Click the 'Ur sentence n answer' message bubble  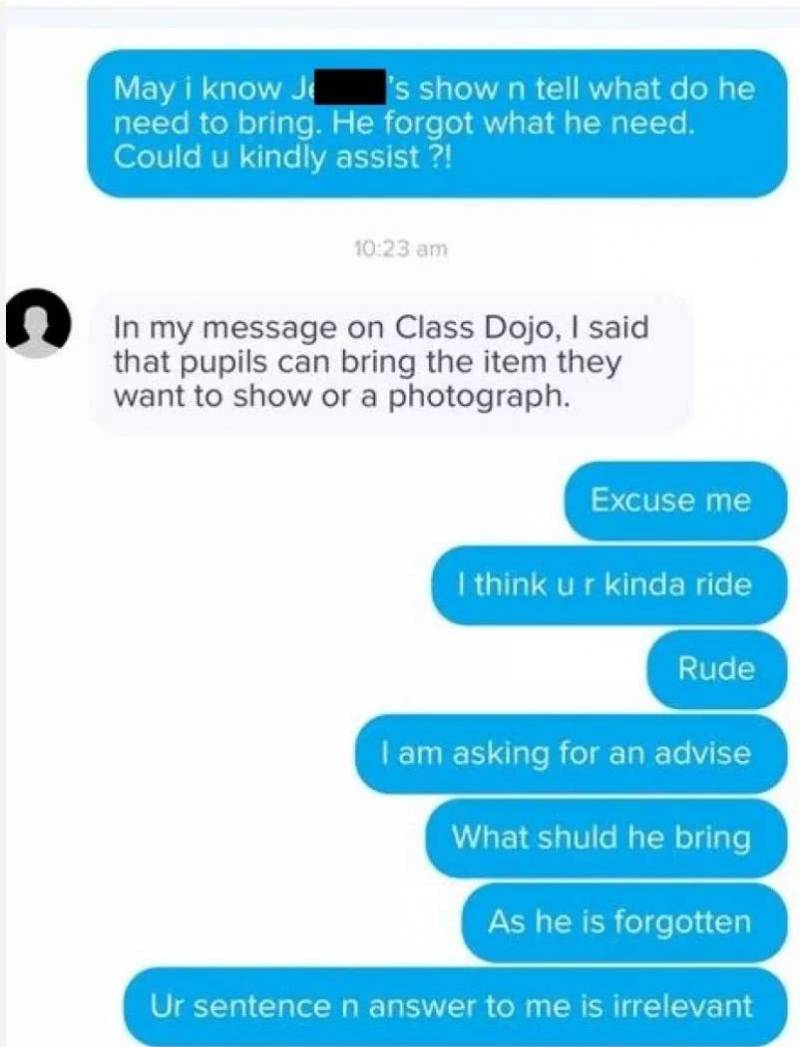(x=455, y=1006)
